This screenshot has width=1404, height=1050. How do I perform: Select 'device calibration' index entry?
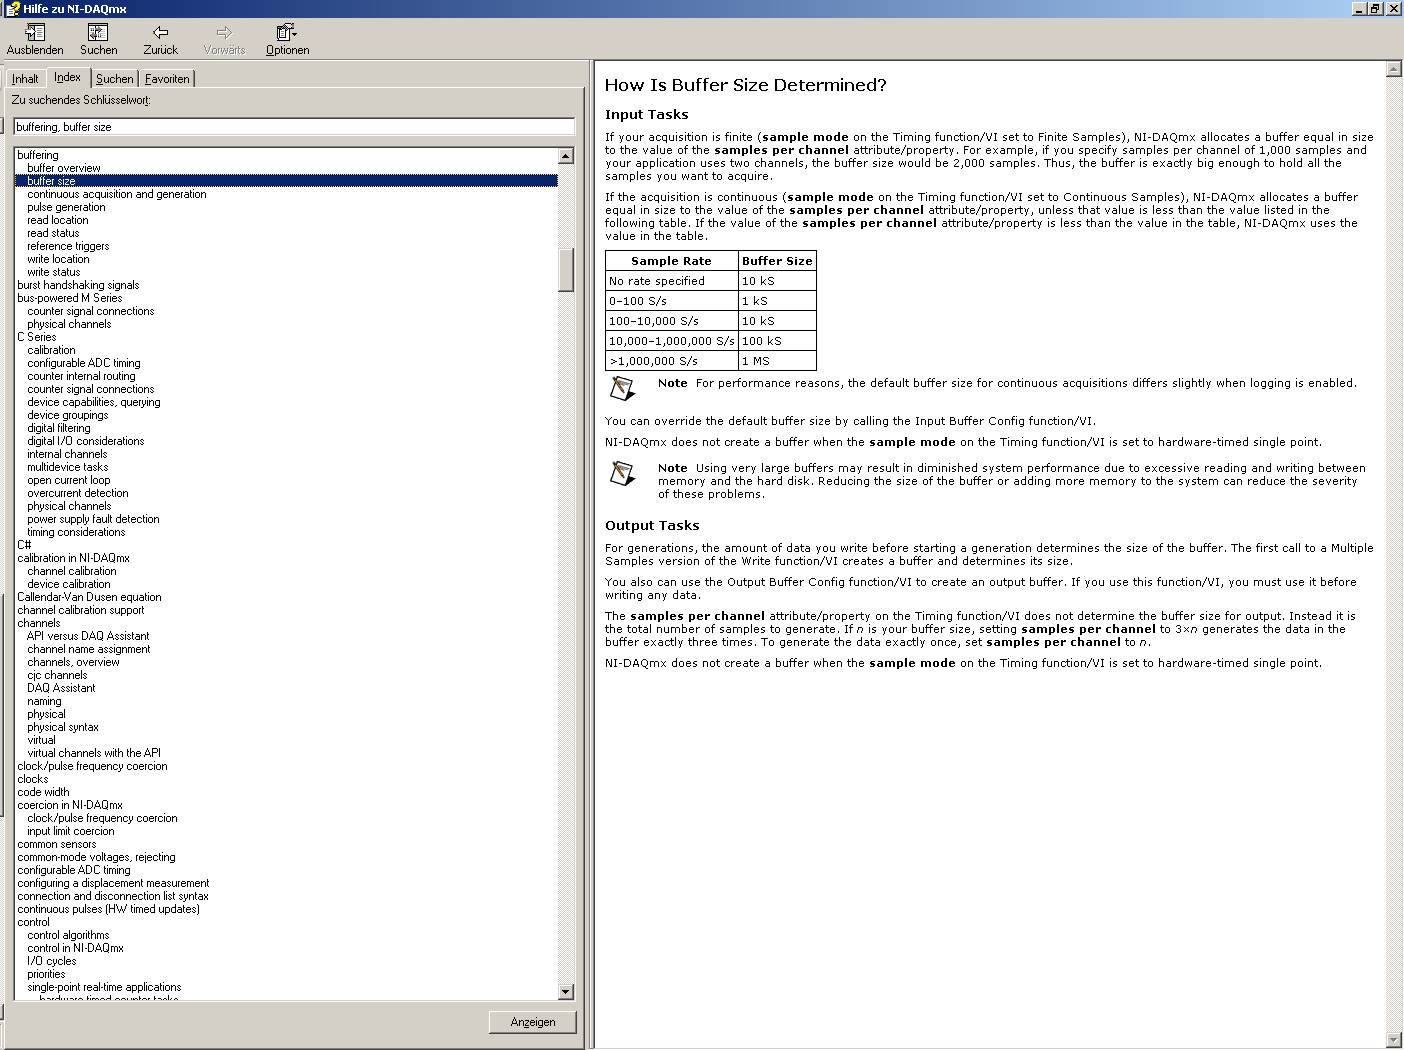pos(69,584)
